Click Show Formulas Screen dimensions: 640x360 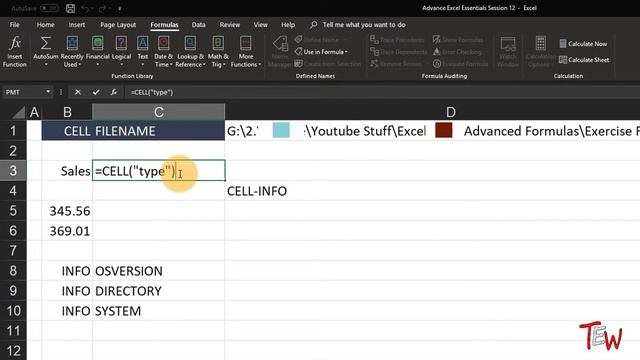[458, 40]
